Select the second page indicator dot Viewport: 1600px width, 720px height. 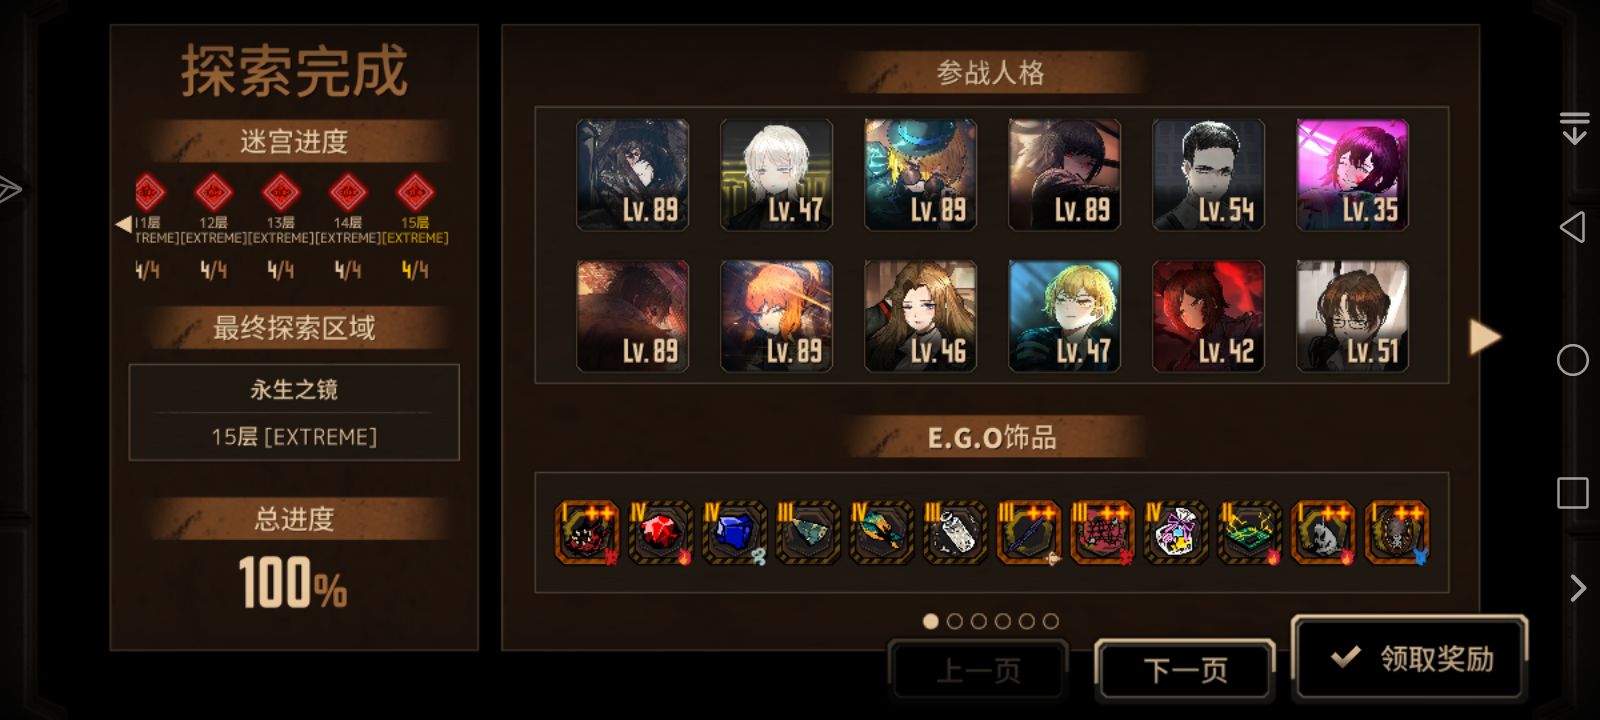[x=954, y=621]
